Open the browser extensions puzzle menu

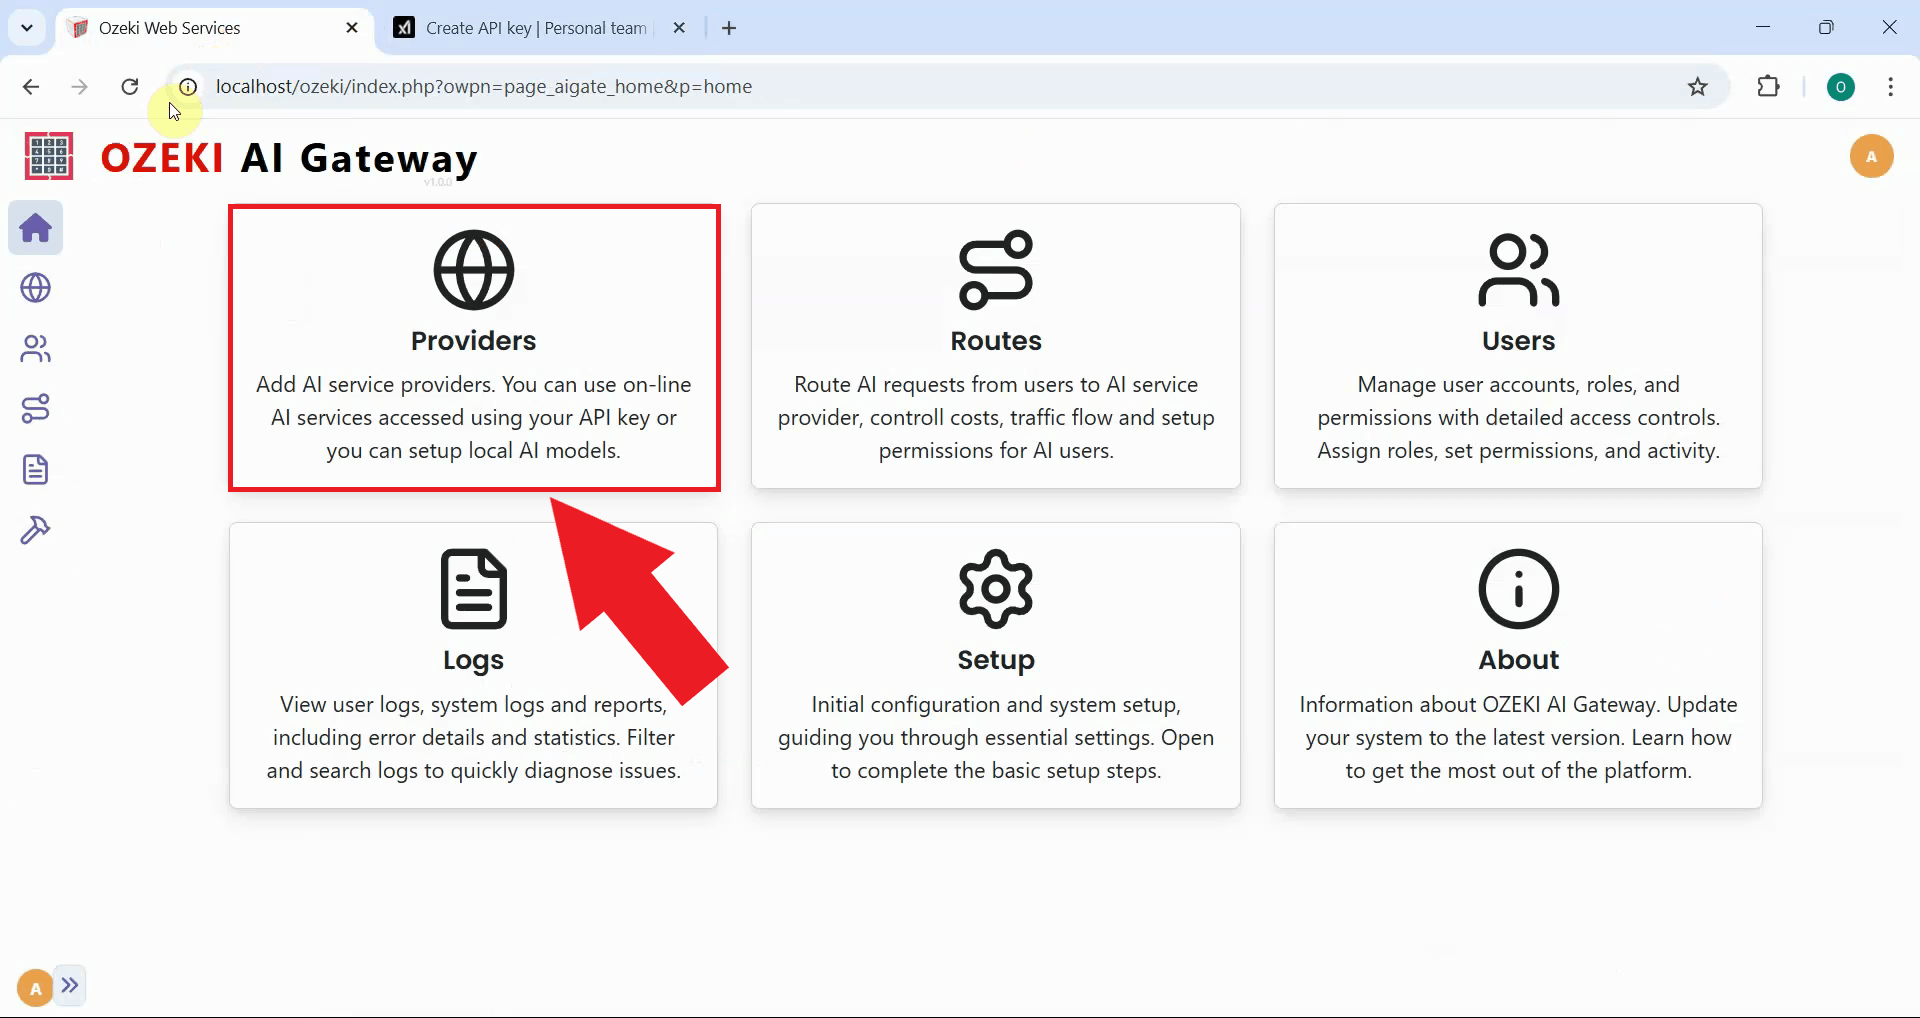(1769, 87)
